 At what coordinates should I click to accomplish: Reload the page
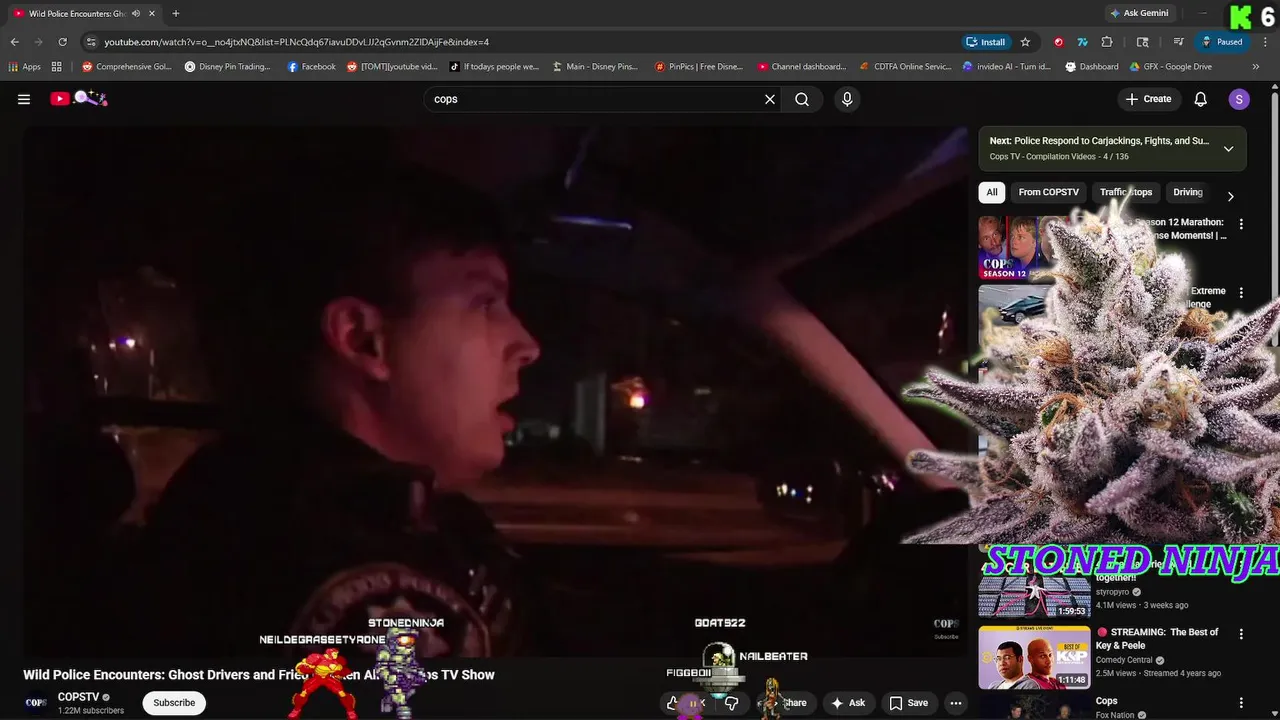(62, 42)
